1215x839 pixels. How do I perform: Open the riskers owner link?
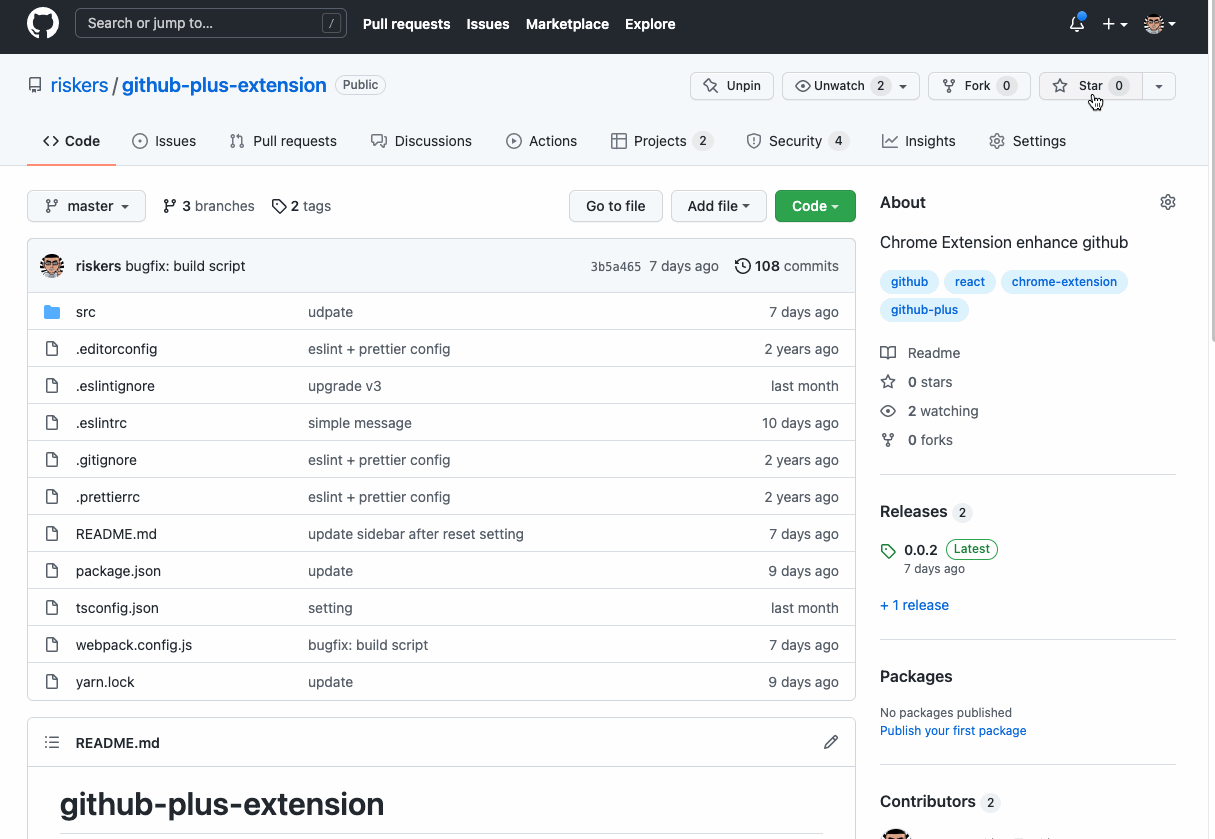(x=79, y=86)
